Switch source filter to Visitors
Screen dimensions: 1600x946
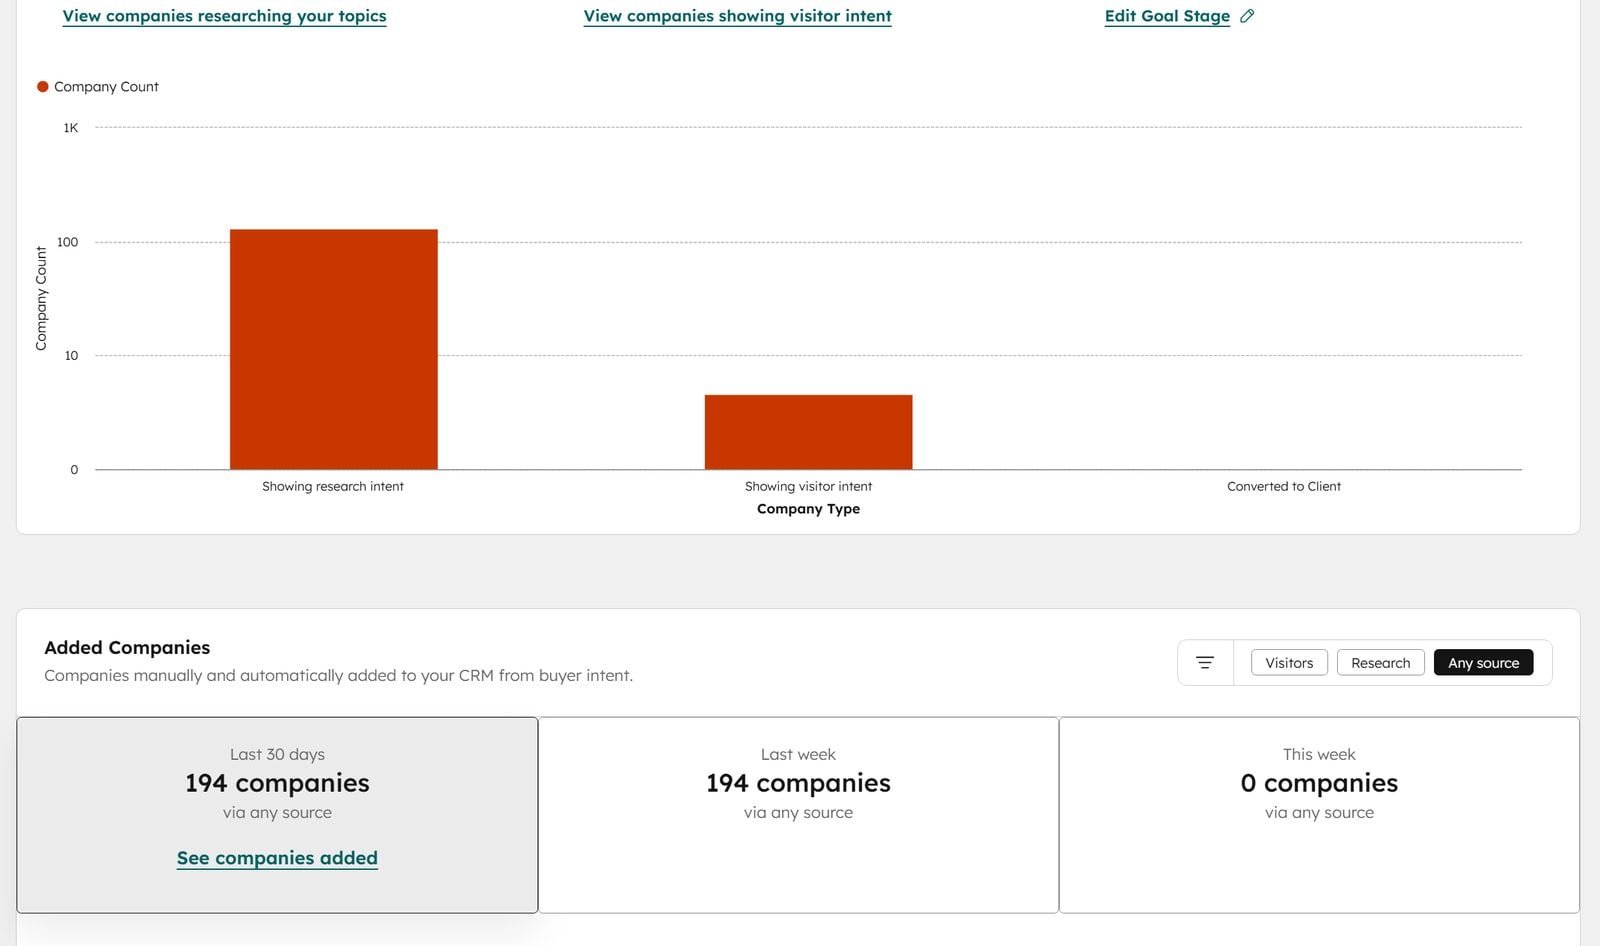1289,663
